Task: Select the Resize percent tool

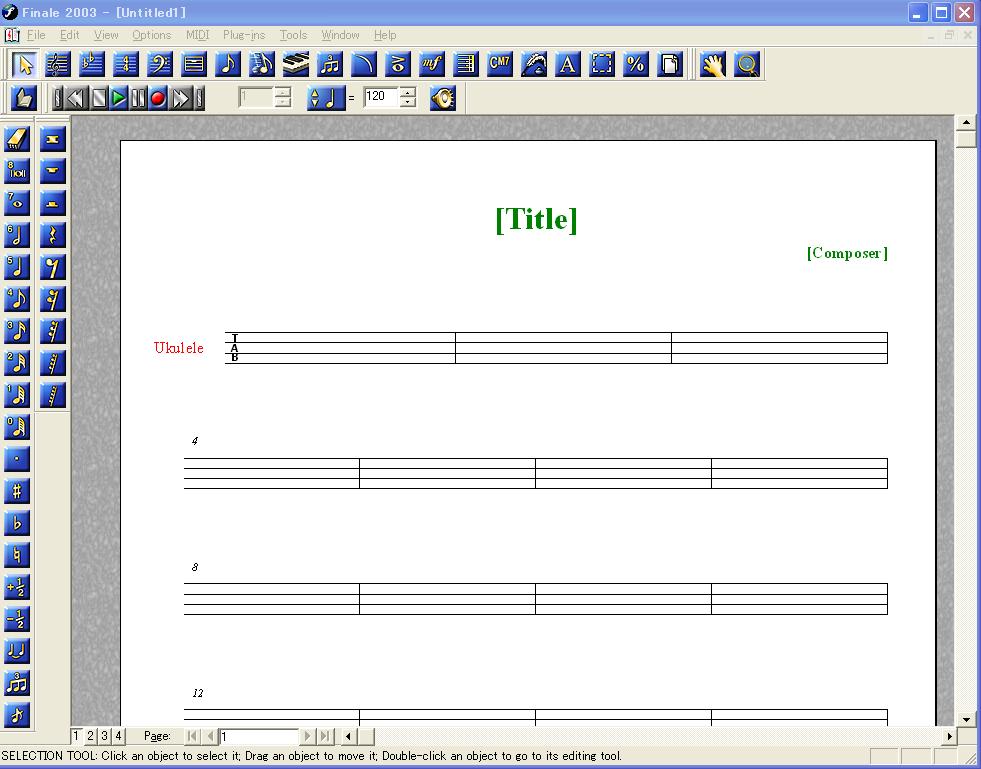Action: [x=636, y=64]
